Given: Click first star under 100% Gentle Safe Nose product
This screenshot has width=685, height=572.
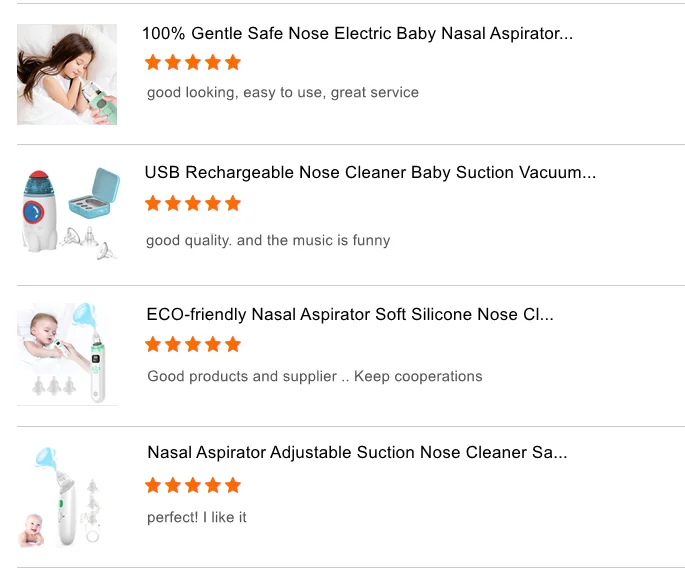Looking at the screenshot, I should (153, 63).
